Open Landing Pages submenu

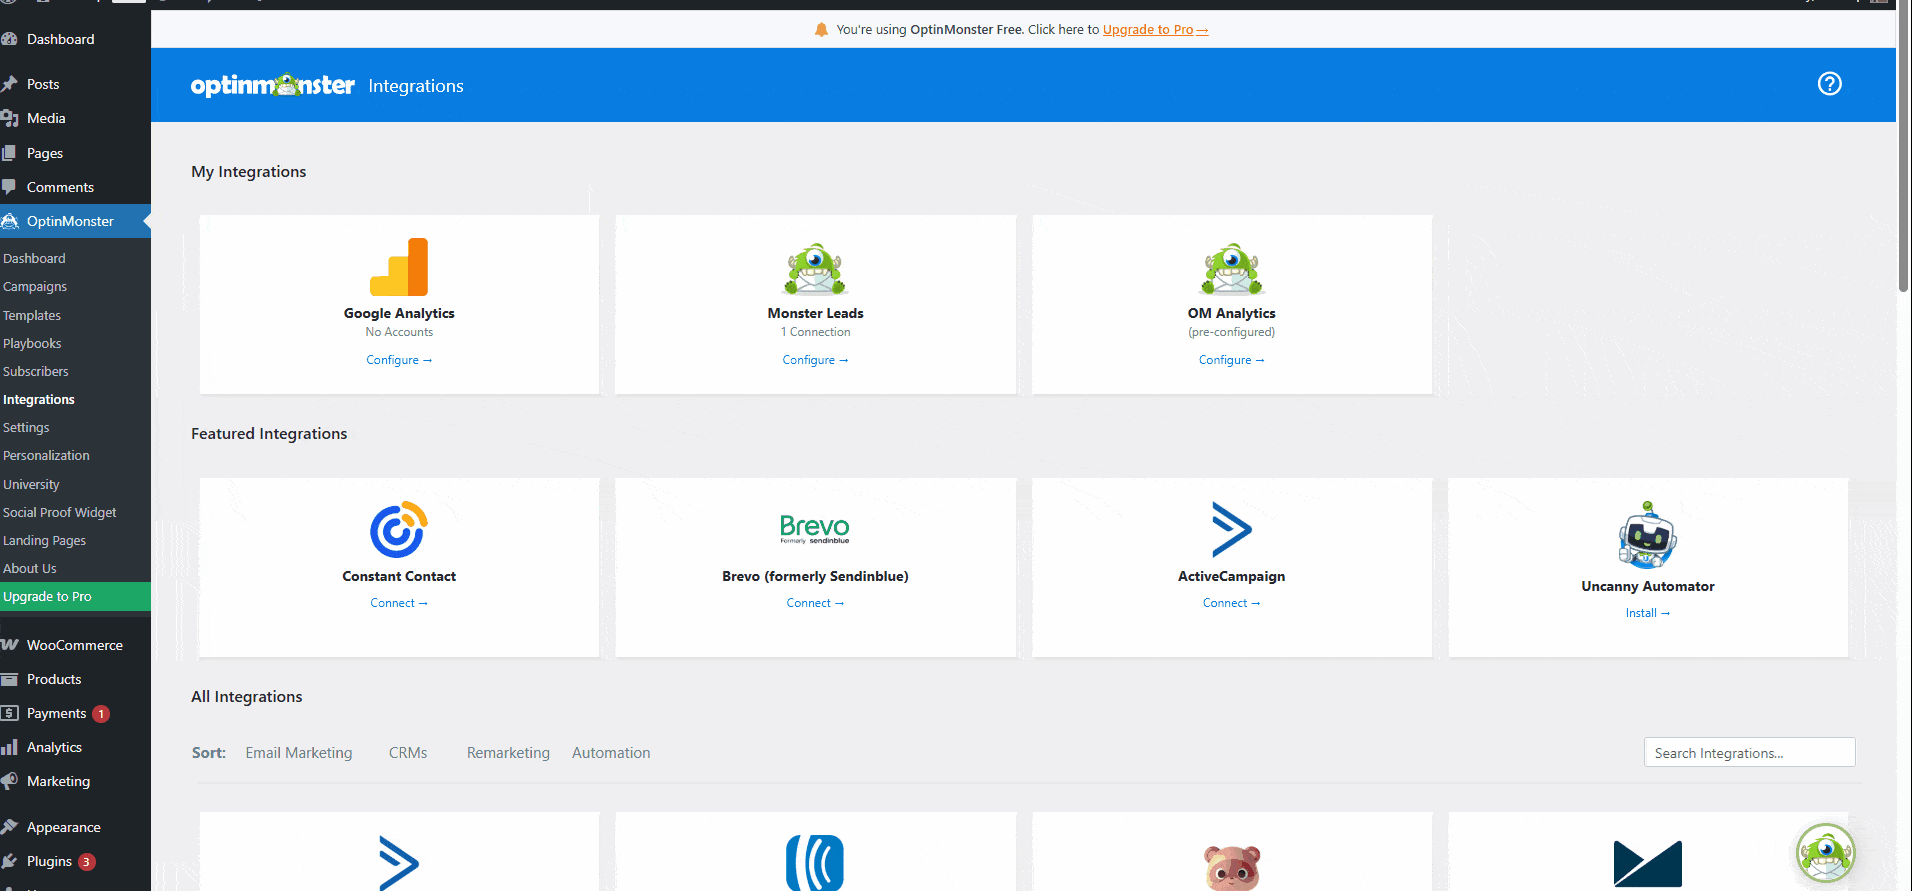(45, 540)
